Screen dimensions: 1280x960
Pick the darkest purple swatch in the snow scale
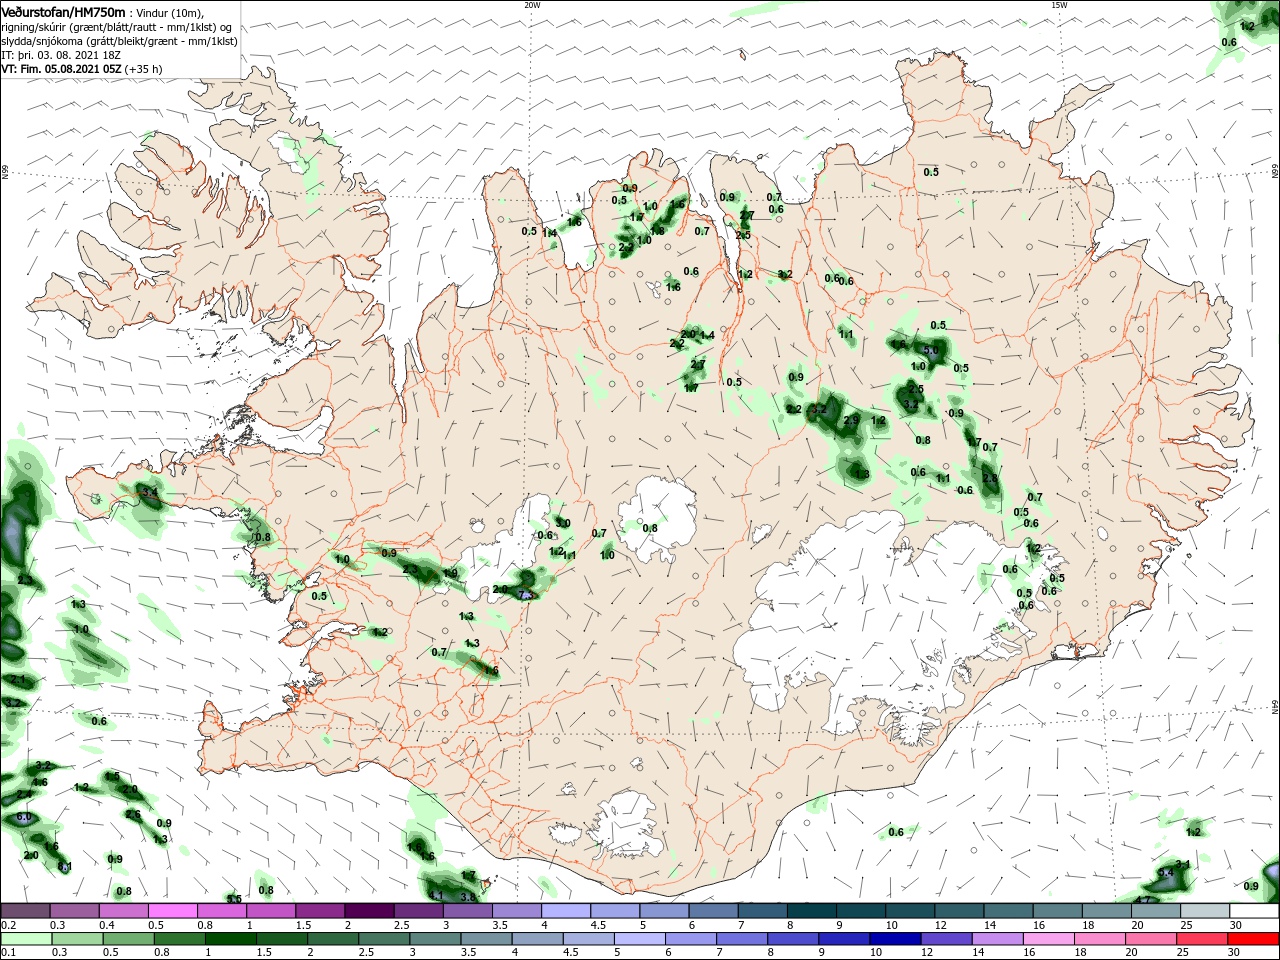pos(369,911)
